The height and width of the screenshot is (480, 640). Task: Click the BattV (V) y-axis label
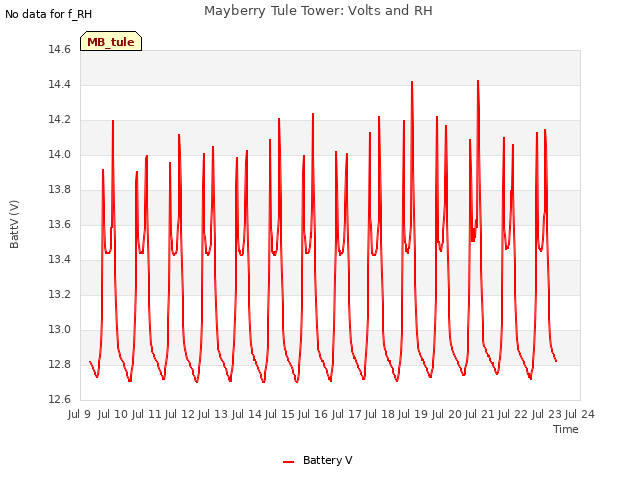(x=14, y=224)
